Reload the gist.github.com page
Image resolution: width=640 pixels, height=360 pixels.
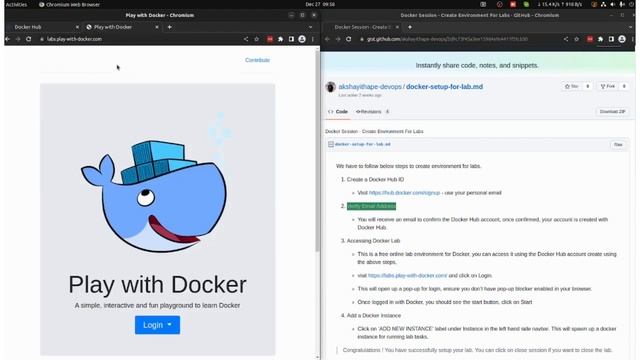[x=349, y=39]
